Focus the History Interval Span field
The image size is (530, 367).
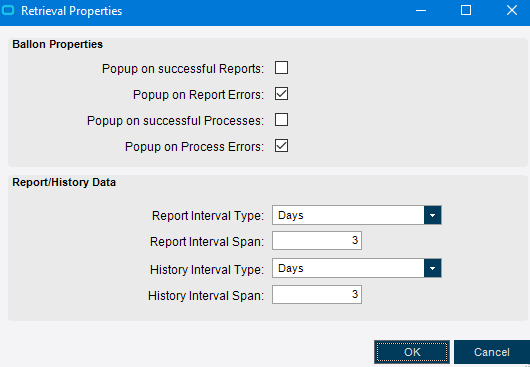click(x=317, y=295)
